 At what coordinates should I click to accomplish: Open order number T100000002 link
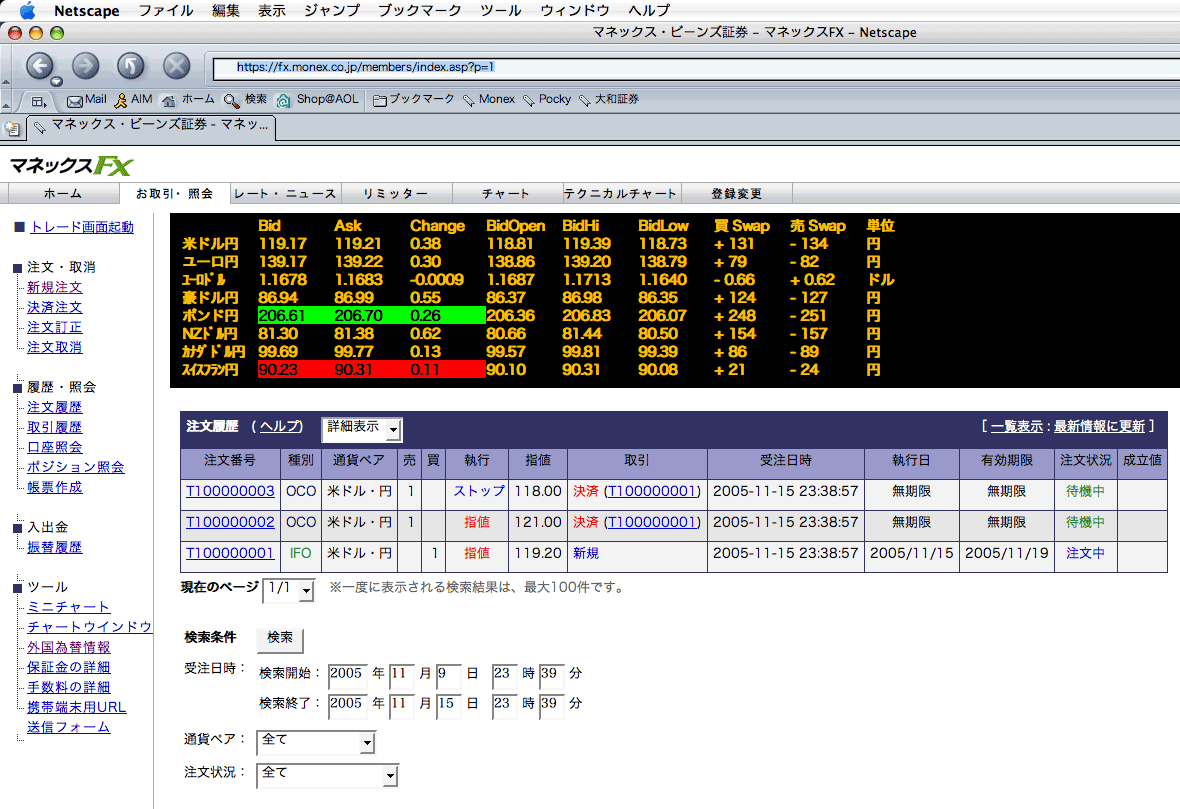coord(230,522)
